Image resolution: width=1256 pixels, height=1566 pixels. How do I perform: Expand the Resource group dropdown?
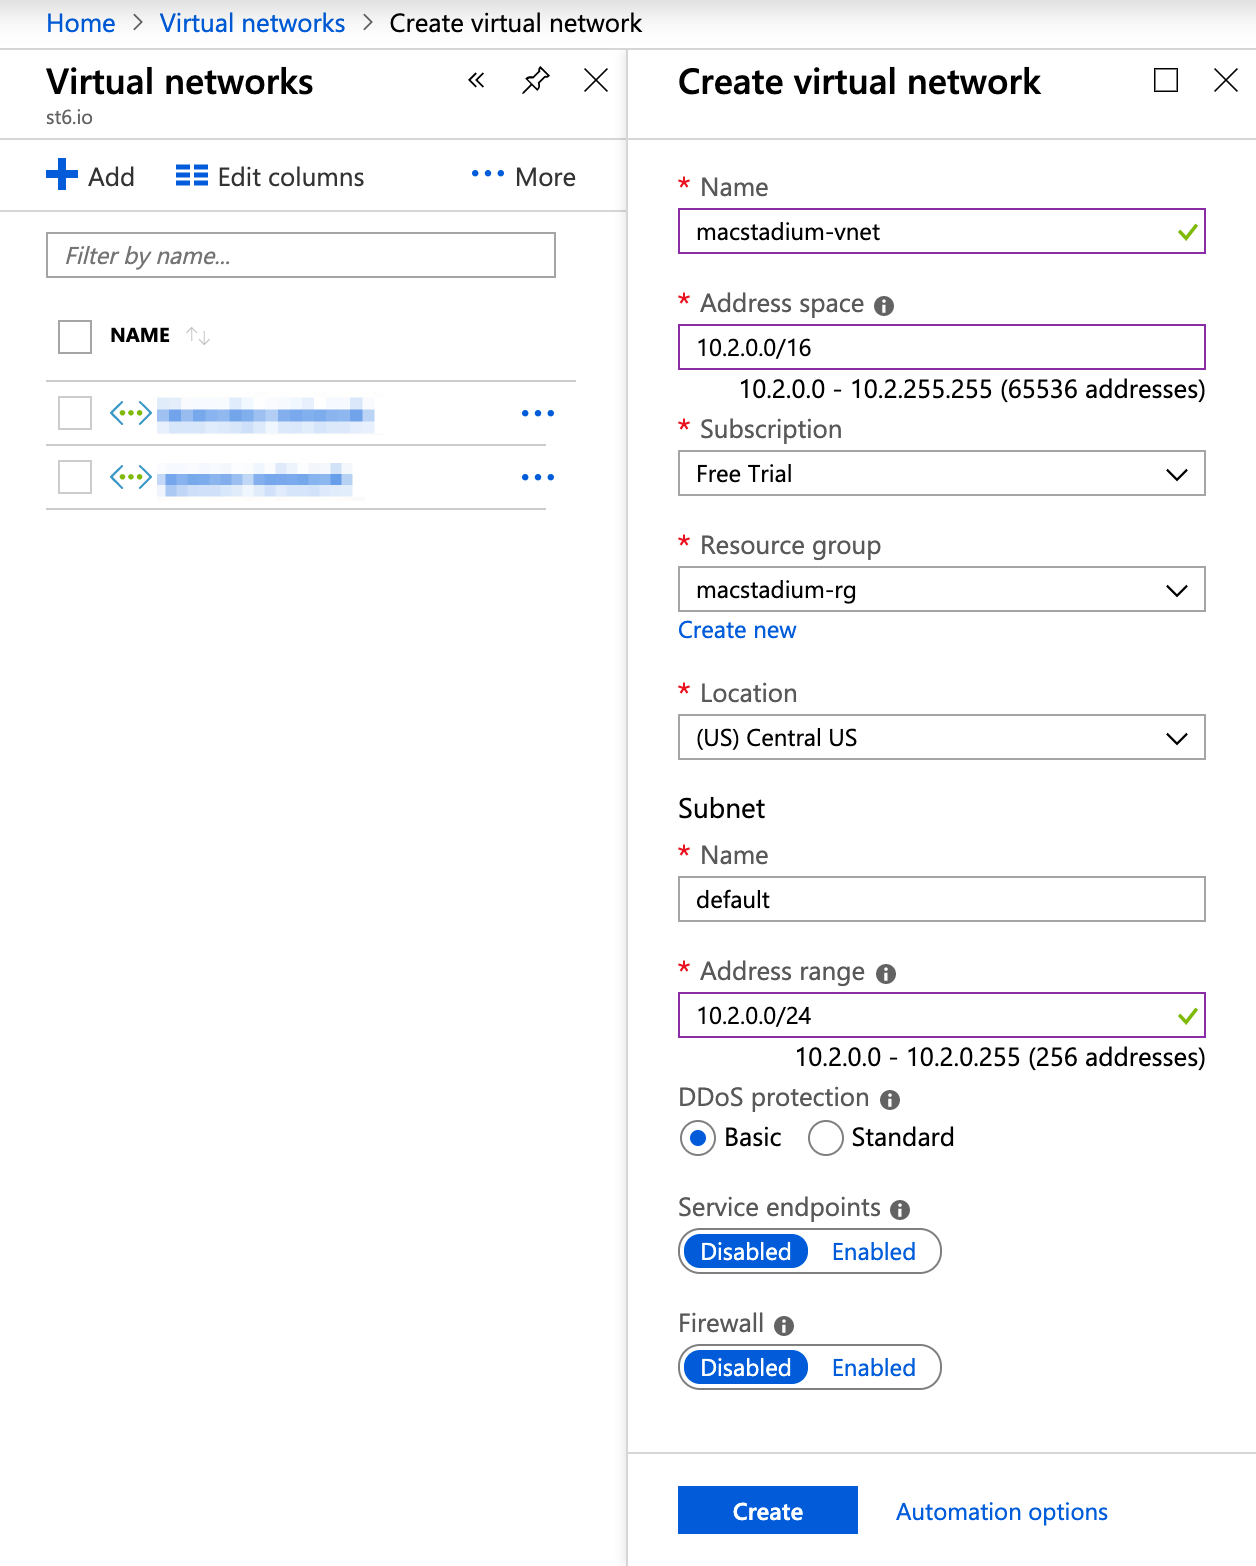click(1179, 590)
